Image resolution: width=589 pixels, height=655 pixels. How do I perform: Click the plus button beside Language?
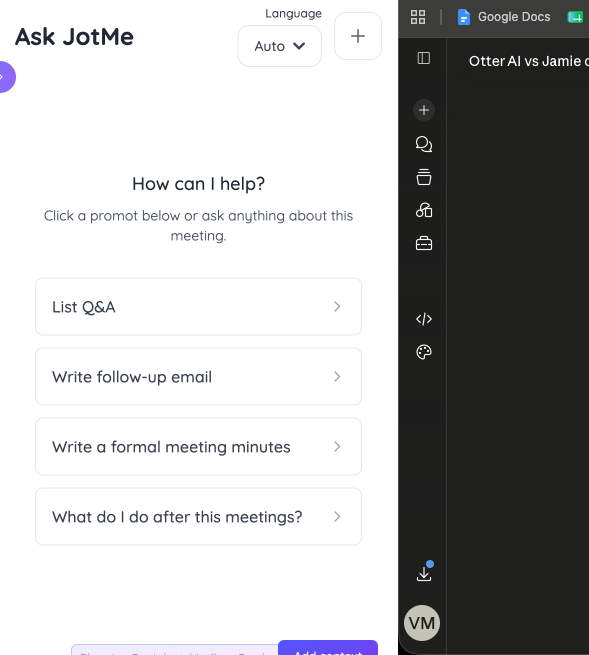358,36
